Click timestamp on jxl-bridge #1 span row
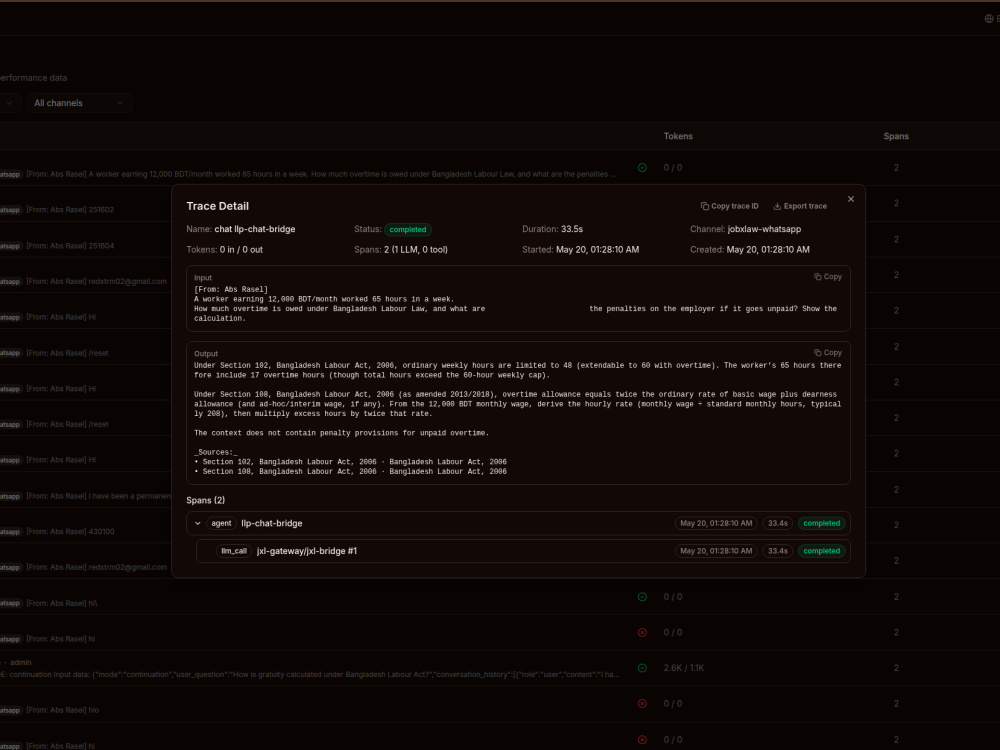The height and width of the screenshot is (750, 1000). 716,551
